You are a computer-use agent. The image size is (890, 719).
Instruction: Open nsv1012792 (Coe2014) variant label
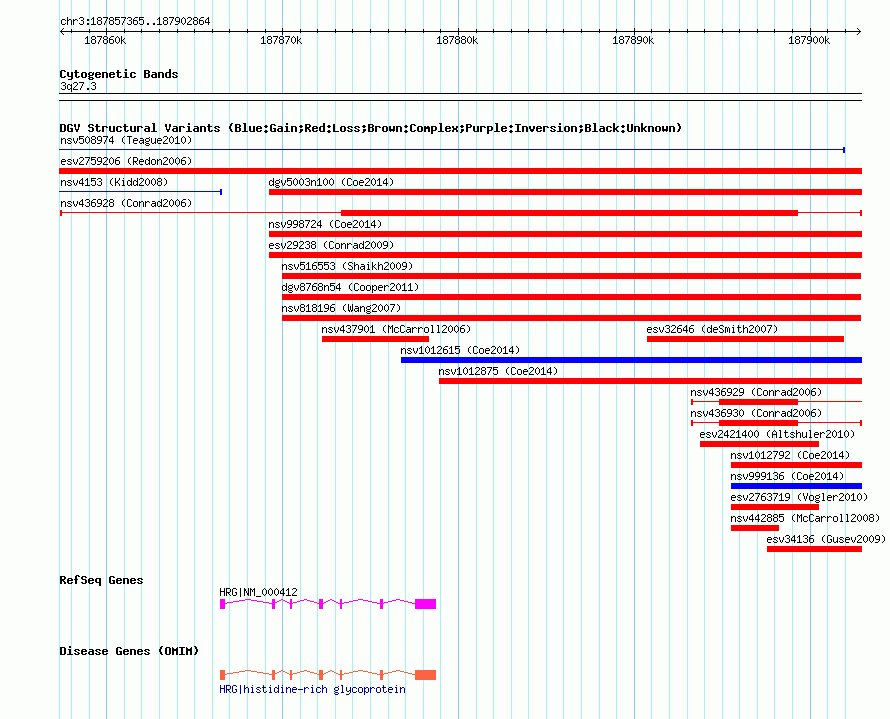coord(790,455)
